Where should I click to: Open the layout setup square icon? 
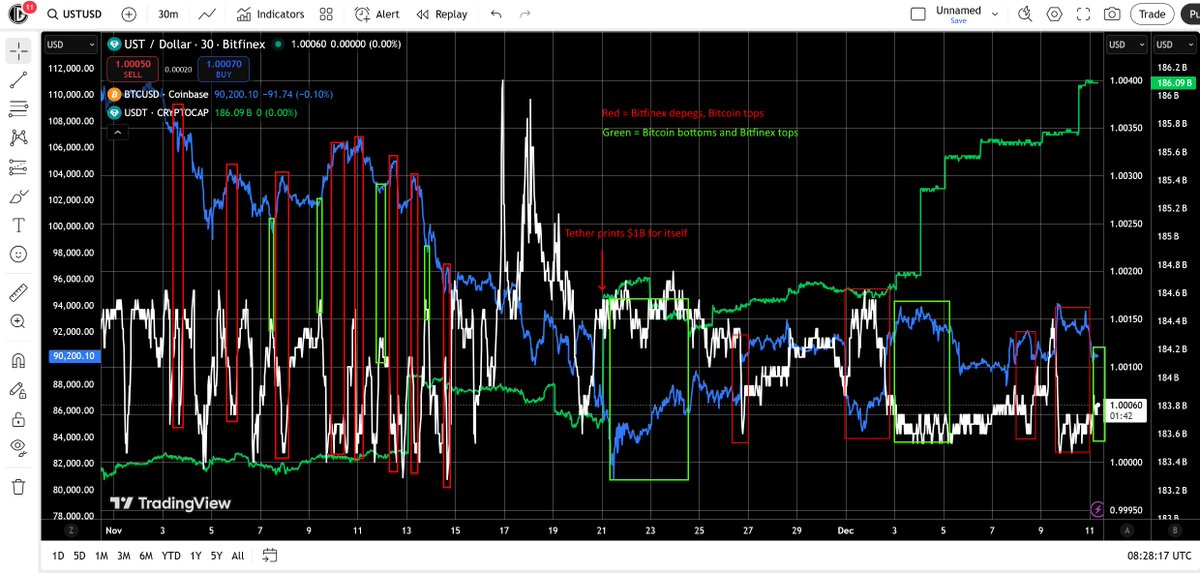point(919,14)
